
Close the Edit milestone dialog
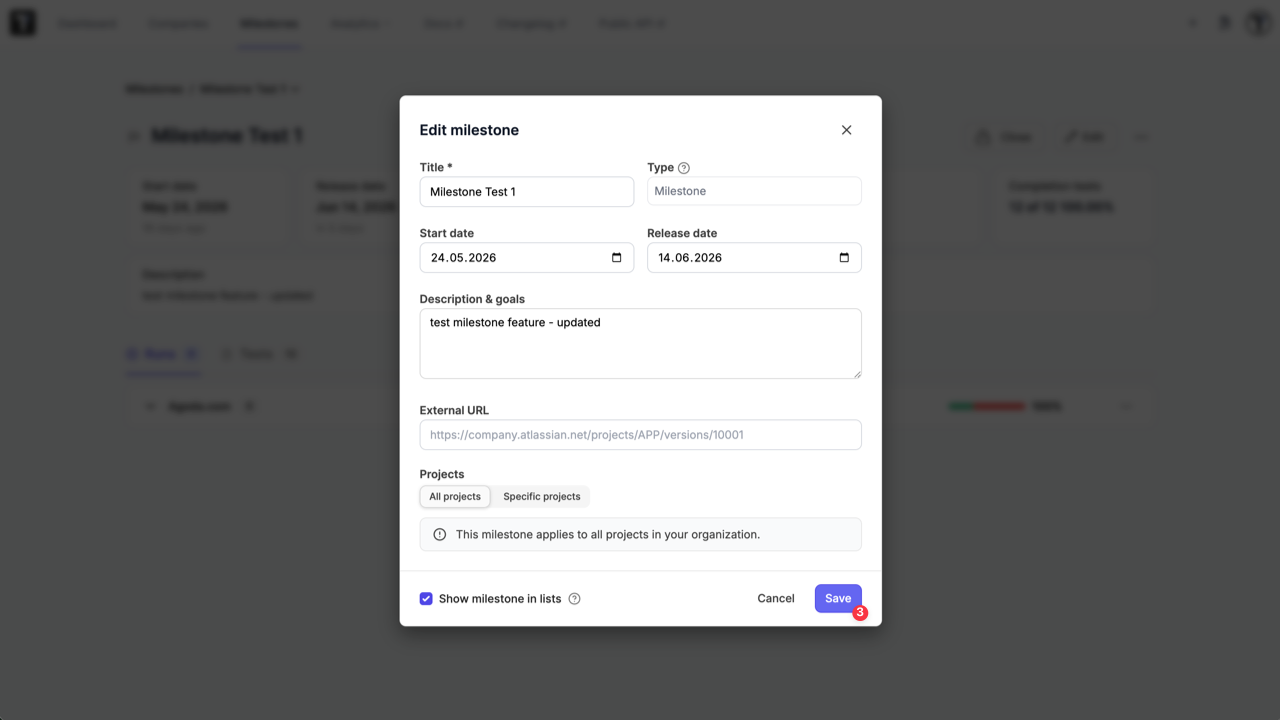(x=846, y=130)
